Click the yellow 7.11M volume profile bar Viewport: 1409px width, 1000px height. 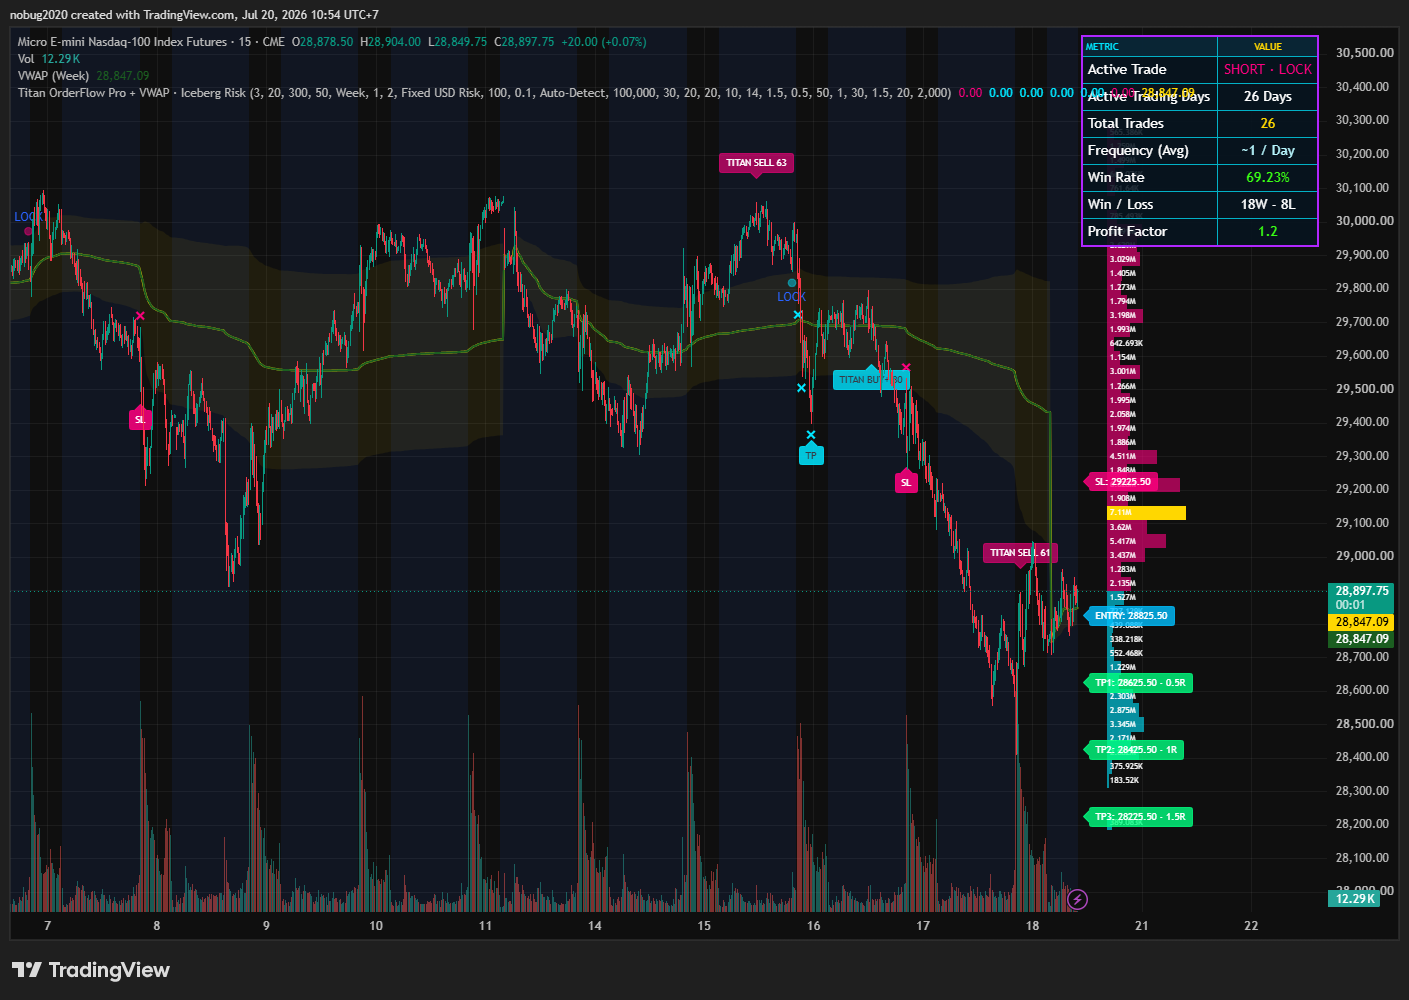(1146, 513)
